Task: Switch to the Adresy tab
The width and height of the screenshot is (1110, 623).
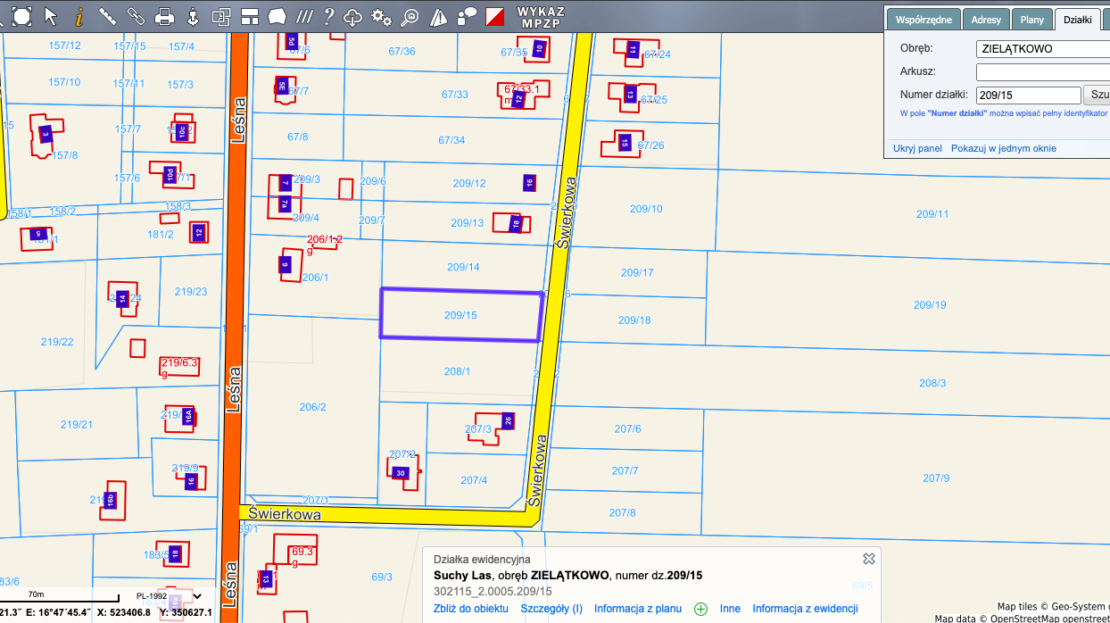Action: (985, 19)
